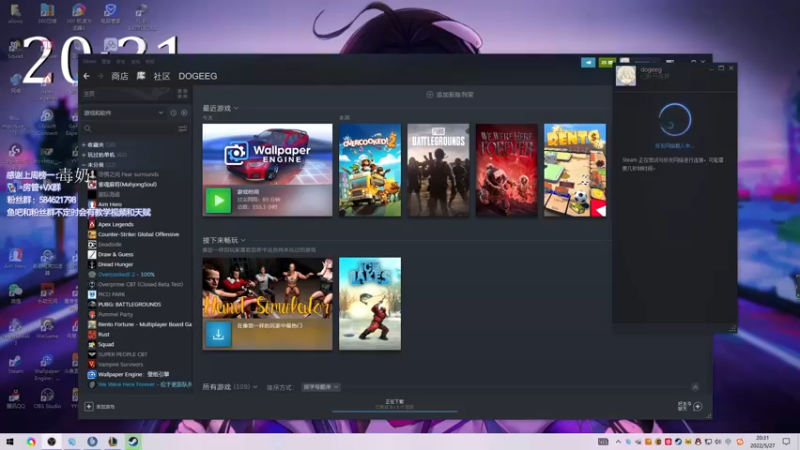The image size is (800, 450).
Task: Select Dread Hunger in game list
Action: pos(115,264)
